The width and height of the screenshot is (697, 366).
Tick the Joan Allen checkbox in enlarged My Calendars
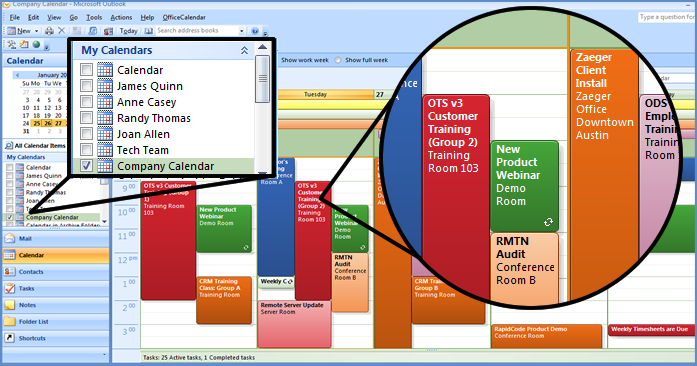(x=86, y=134)
